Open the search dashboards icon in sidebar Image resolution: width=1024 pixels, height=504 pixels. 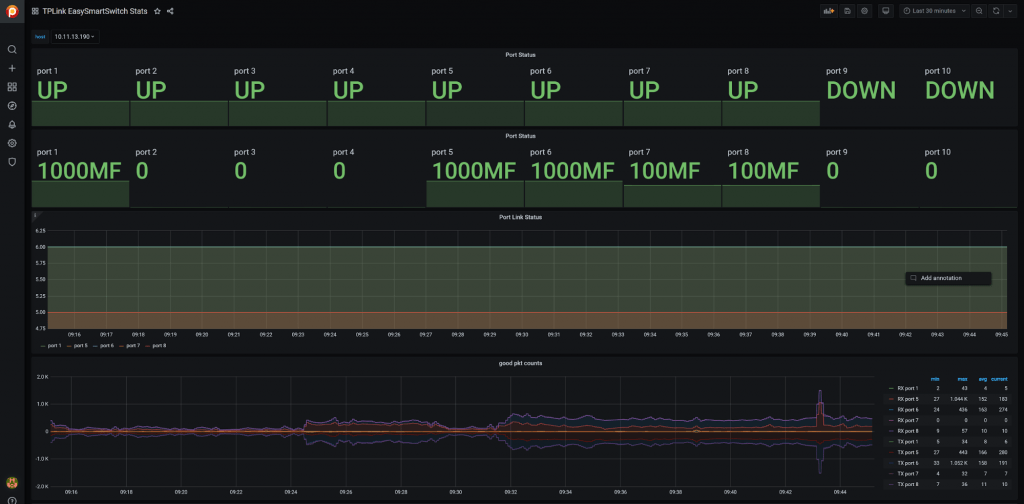pyautogui.click(x=12, y=49)
